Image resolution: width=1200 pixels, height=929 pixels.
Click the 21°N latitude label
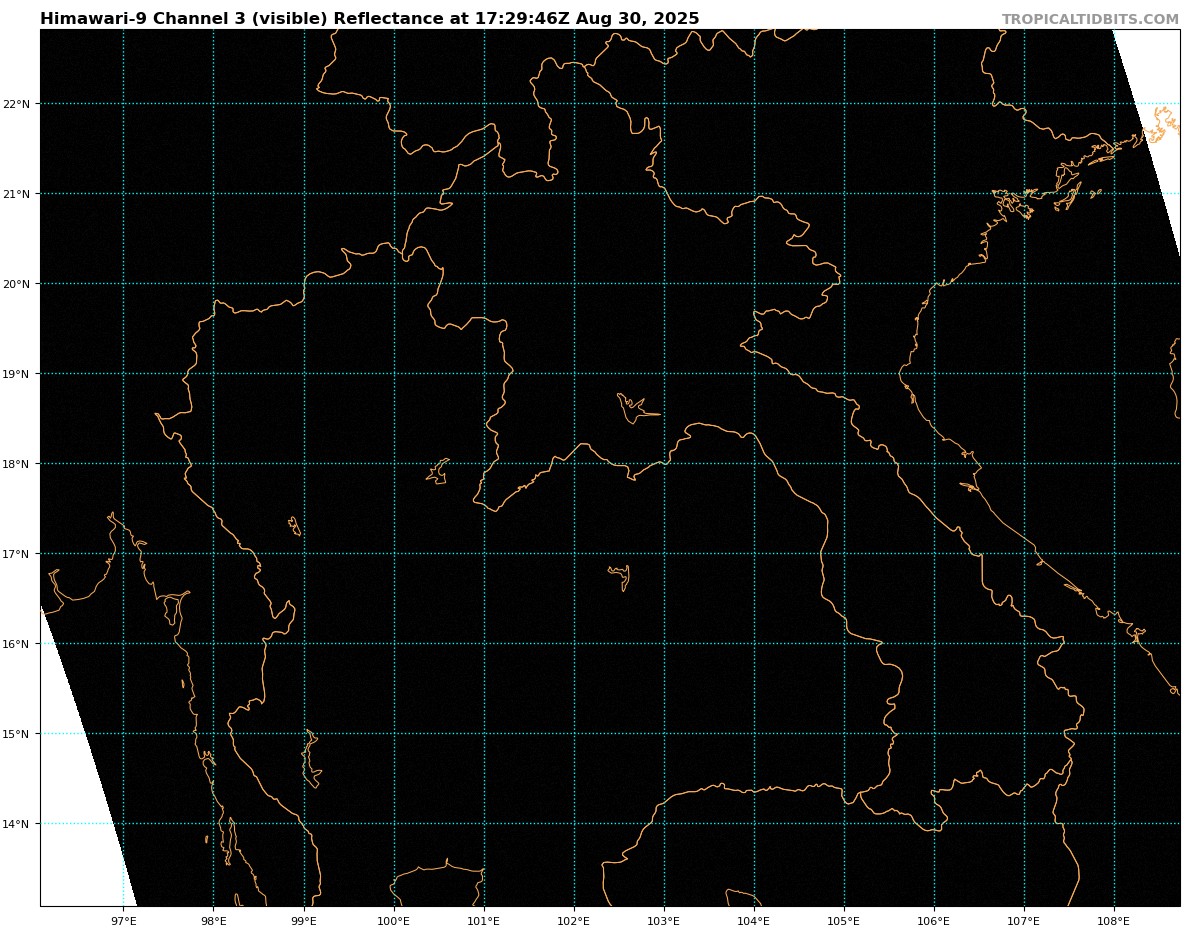[x=17, y=194]
